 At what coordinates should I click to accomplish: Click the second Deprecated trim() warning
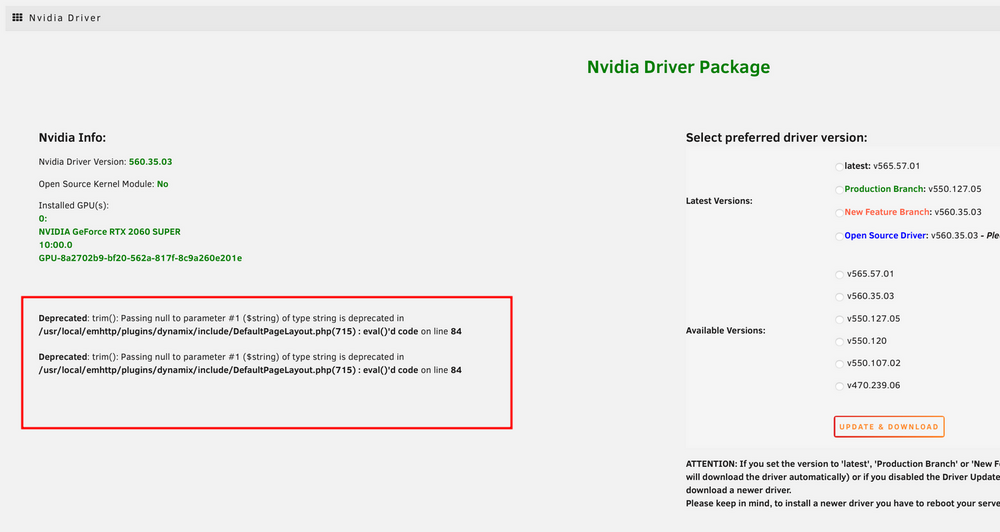[x=250, y=364]
